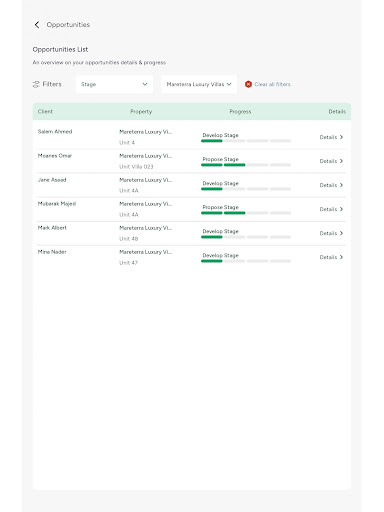
Task: Click Mark Albert's Develop Stage label
Action: [x=220, y=231]
